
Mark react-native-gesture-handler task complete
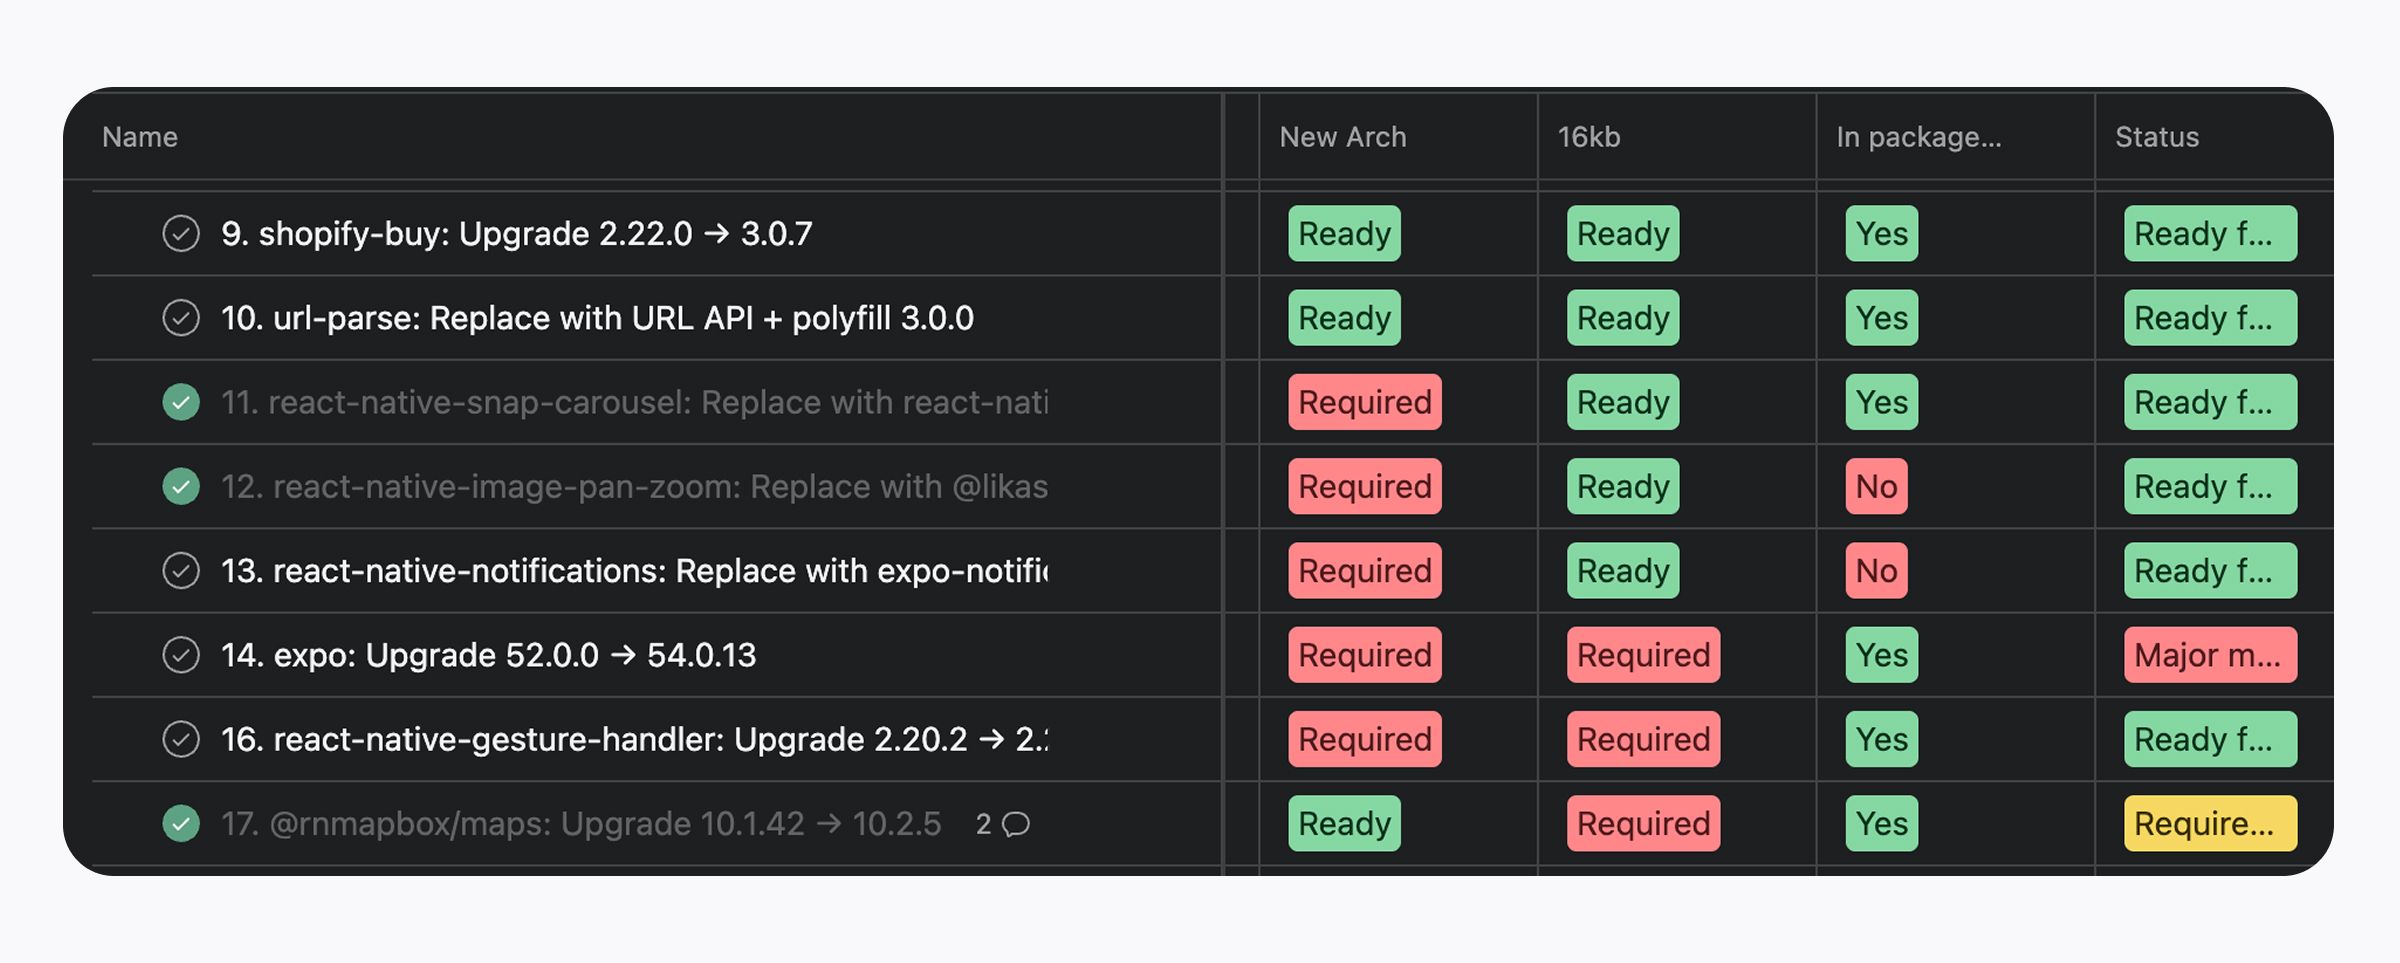point(181,739)
